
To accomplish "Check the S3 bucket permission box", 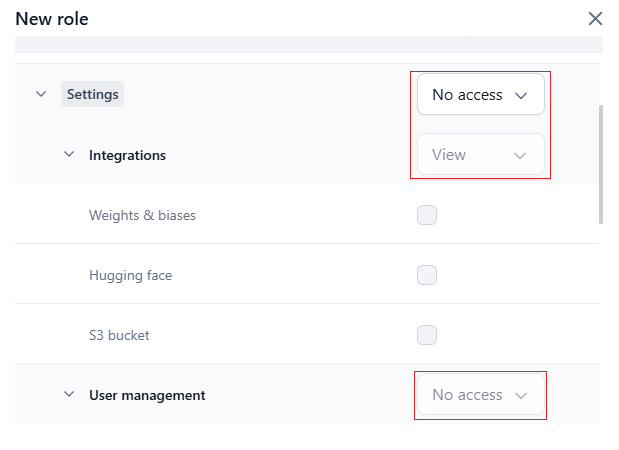I will [427, 335].
